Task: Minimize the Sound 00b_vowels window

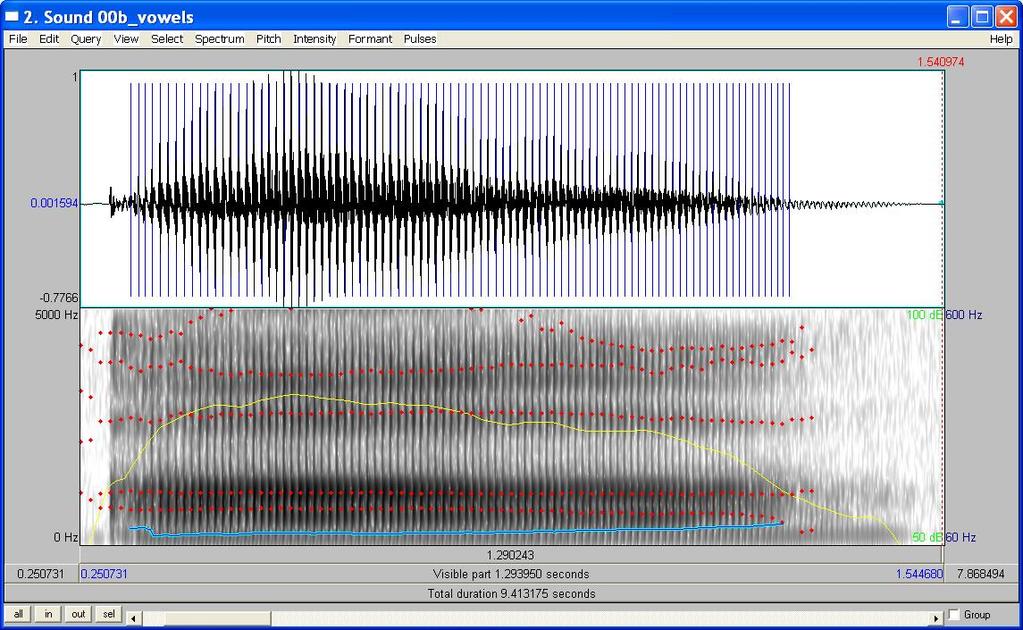Action: [x=958, y=16]
